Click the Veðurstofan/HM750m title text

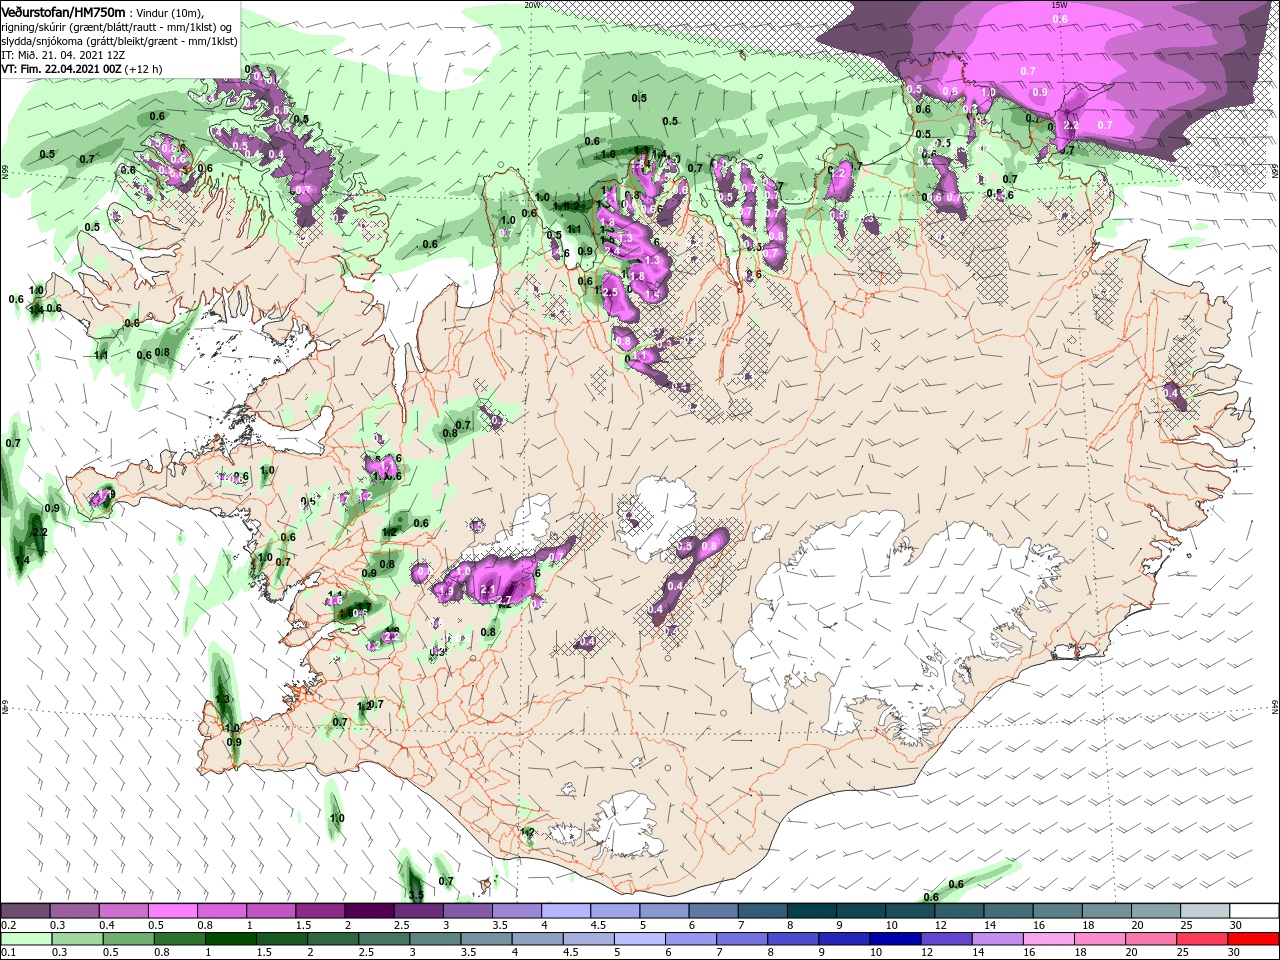[63, 12]
